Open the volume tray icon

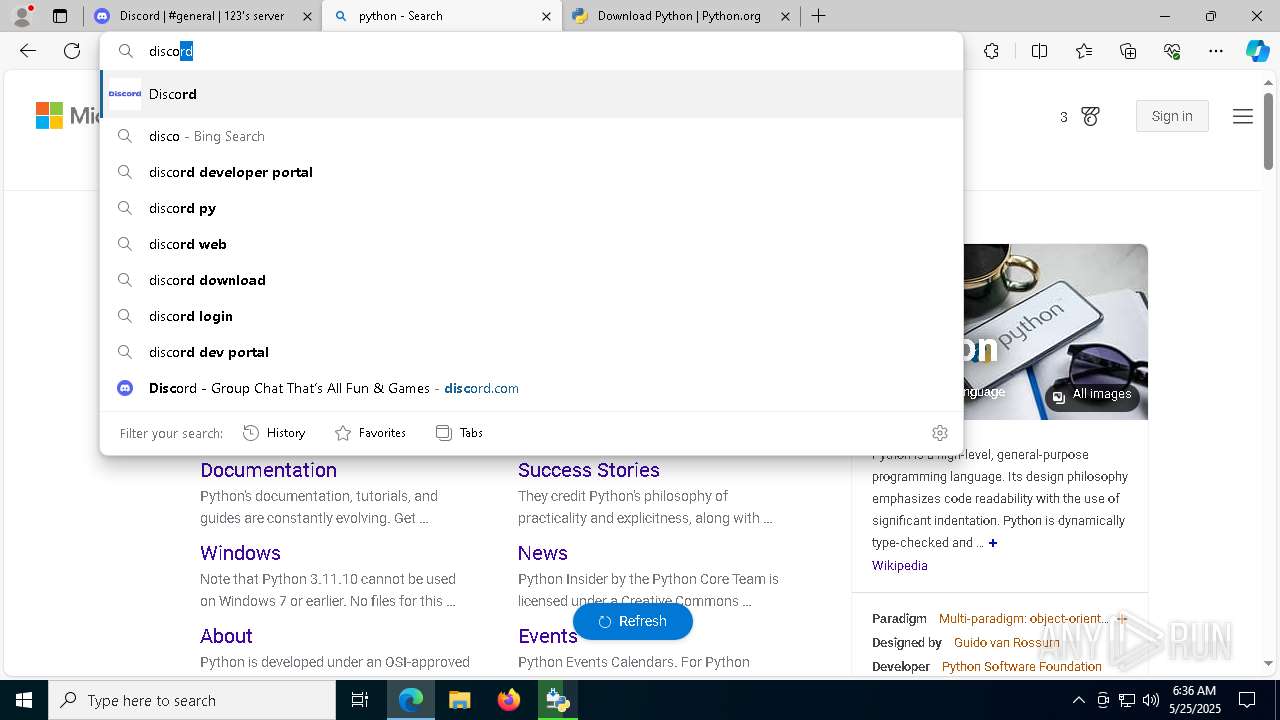click(1150, 700)
